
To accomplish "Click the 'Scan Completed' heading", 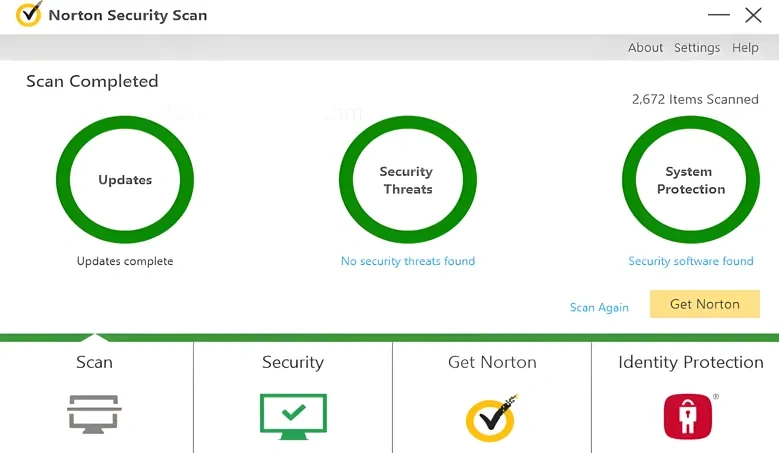I will pos(92,81).
